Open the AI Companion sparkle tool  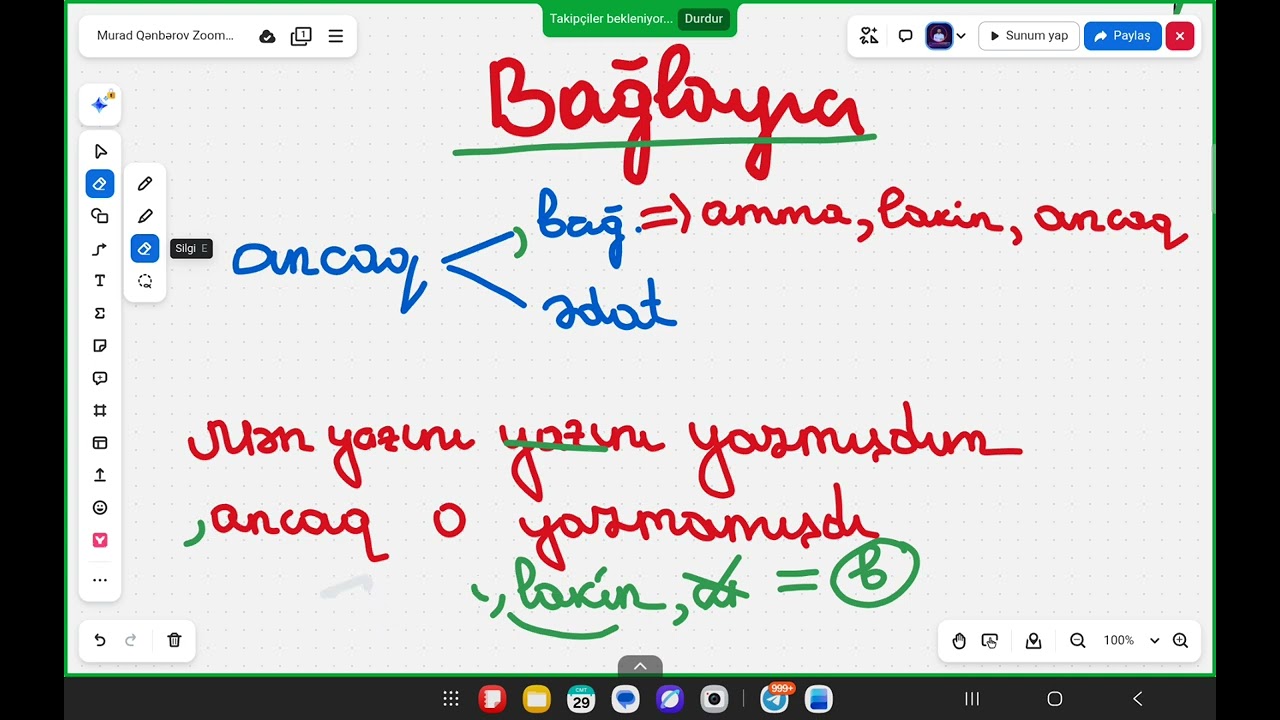point(100,104)
